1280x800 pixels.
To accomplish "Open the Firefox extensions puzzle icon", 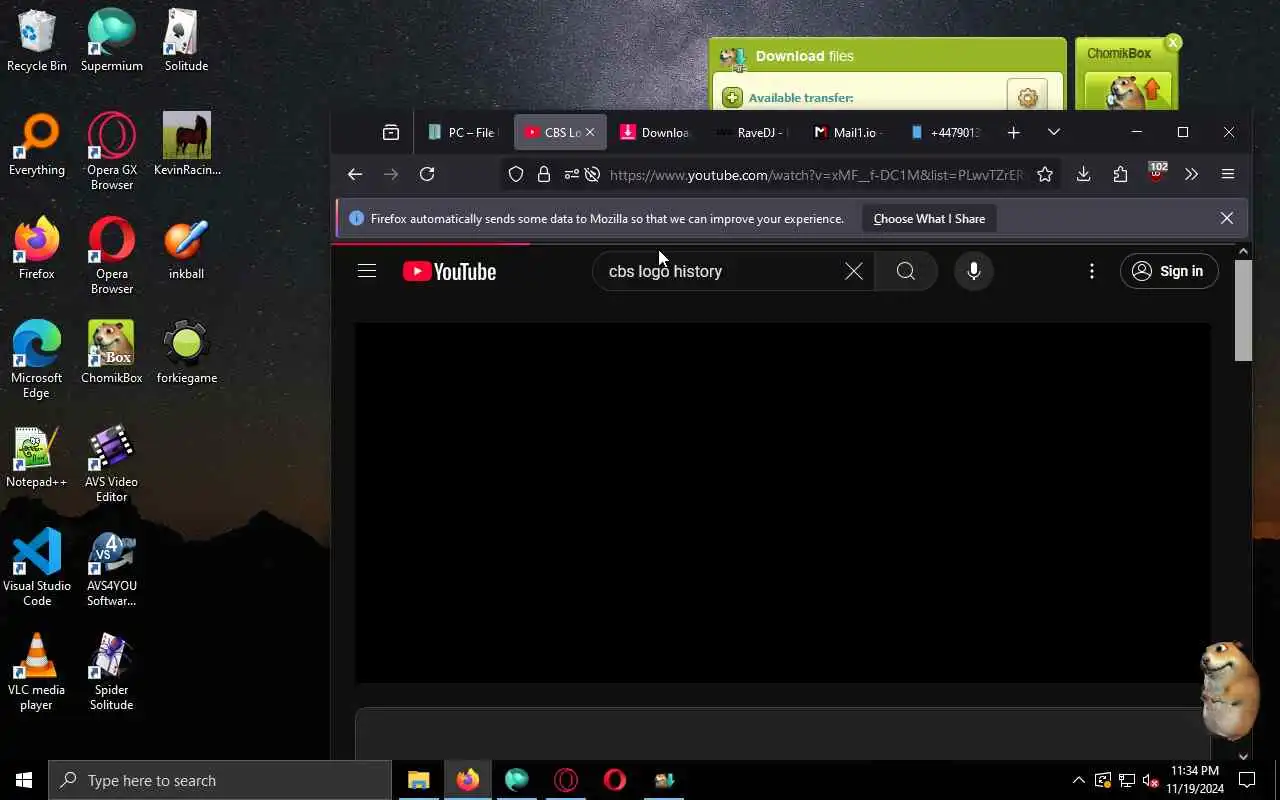I will [1120, 174].
